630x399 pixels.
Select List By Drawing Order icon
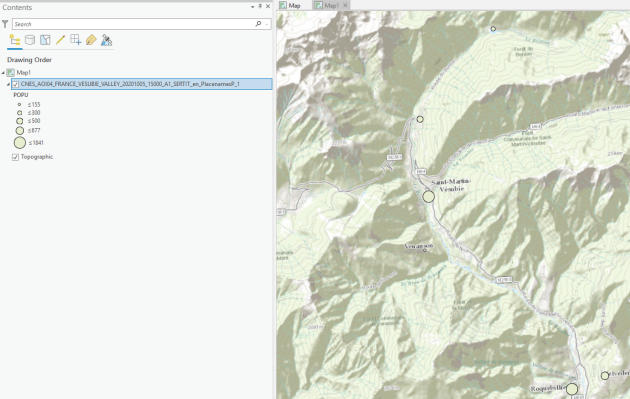pyautogui.click(x=15, y=40)
